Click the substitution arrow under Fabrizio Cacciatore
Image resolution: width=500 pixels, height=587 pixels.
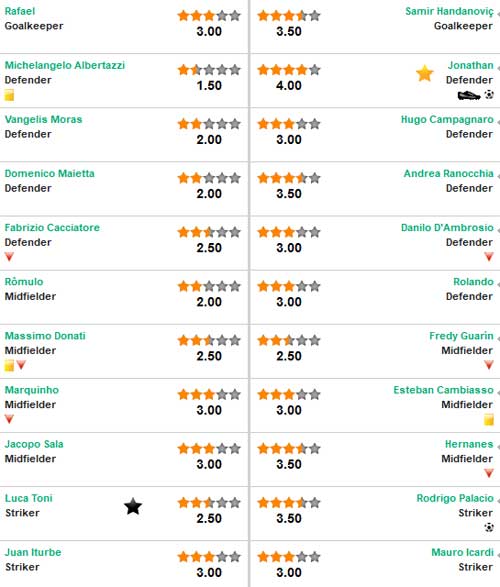click(9, 256)
